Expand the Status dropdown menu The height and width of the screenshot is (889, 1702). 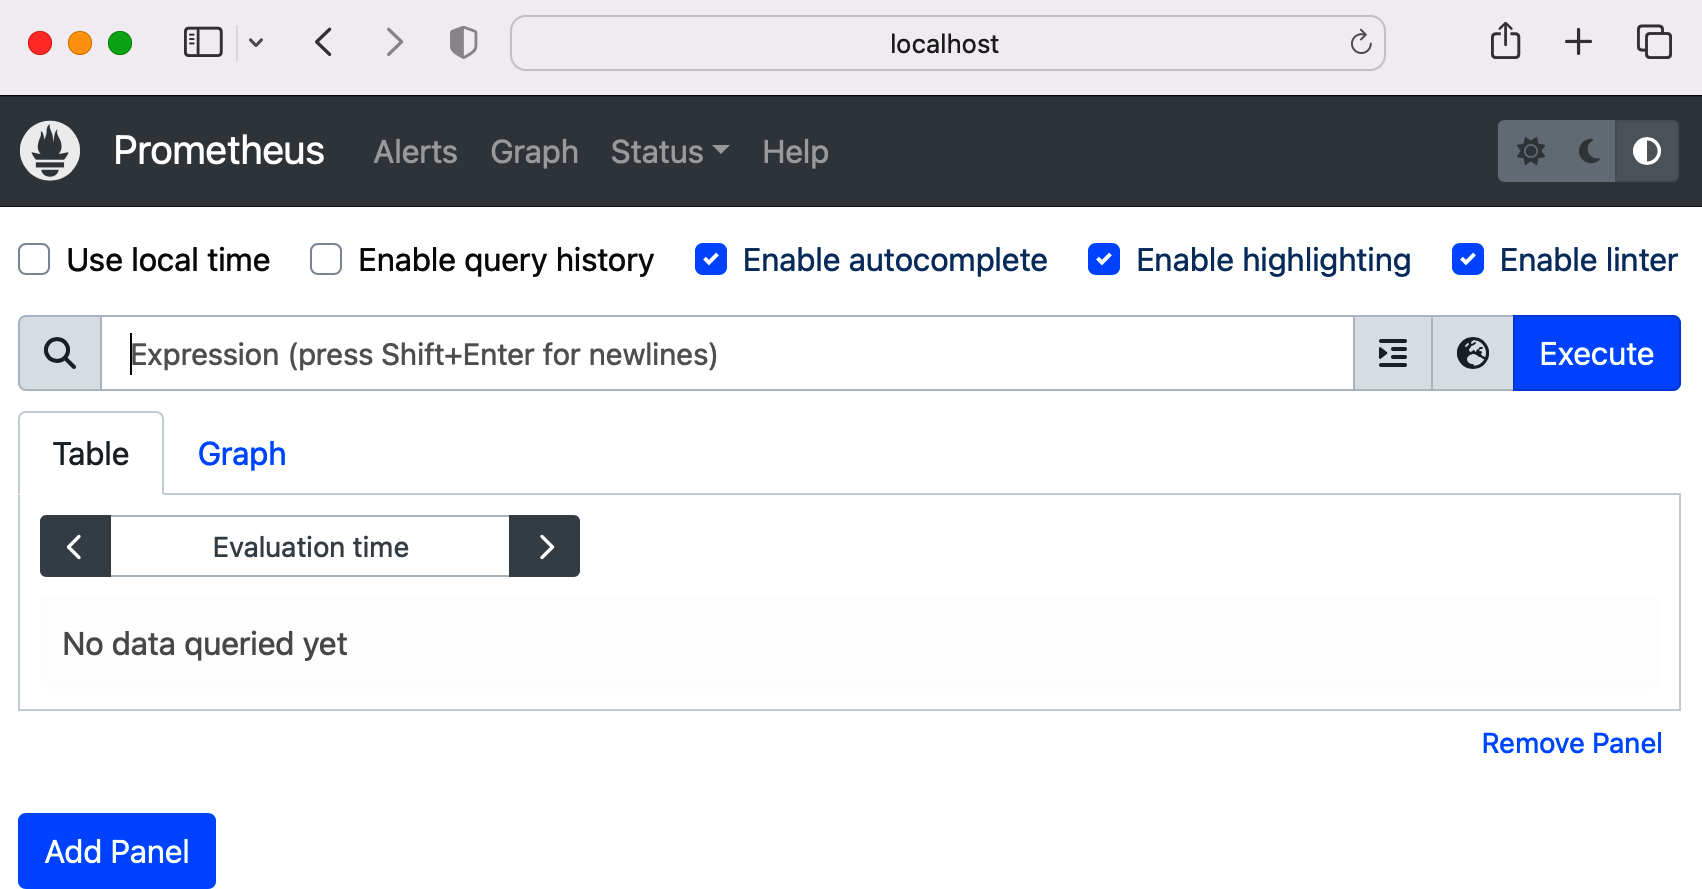670,152
